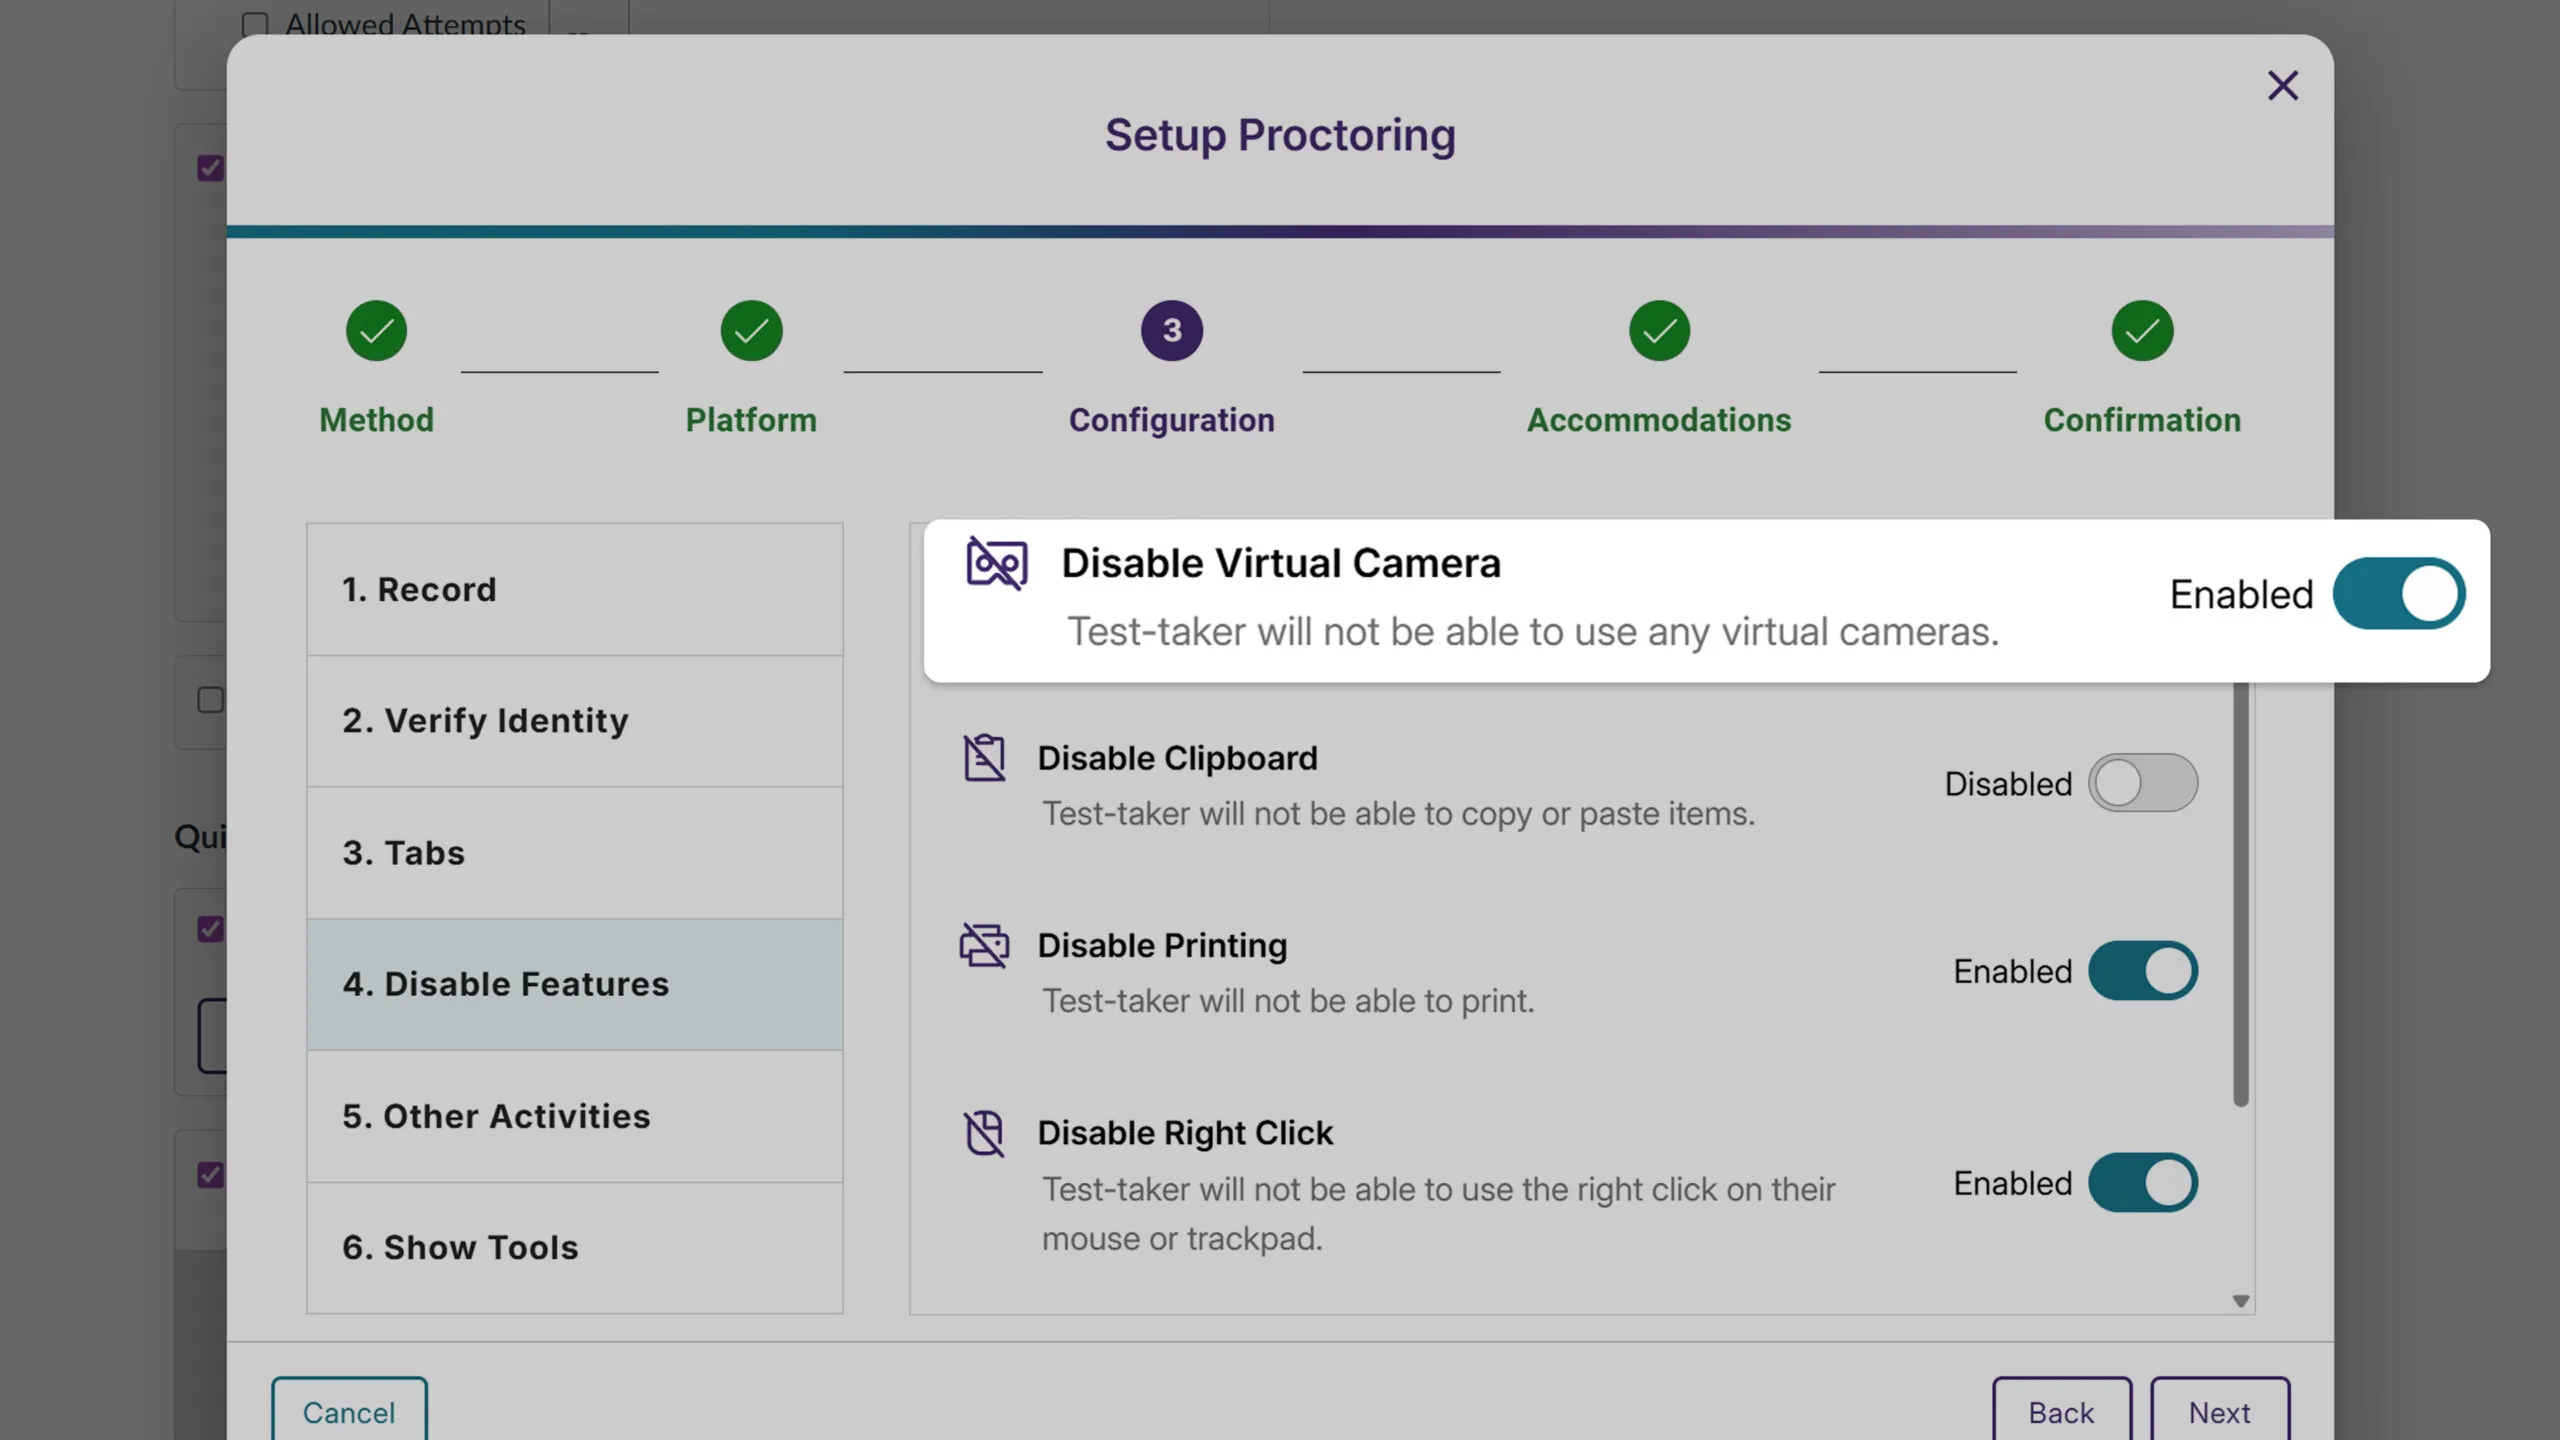Screen dimensions: 2560x1440
Task: Click the Method step checkmark
Action: [x=376, y=330]
